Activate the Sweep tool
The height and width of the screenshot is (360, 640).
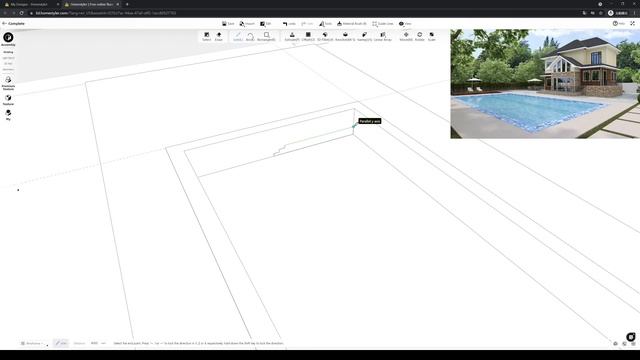pos(364,36)
